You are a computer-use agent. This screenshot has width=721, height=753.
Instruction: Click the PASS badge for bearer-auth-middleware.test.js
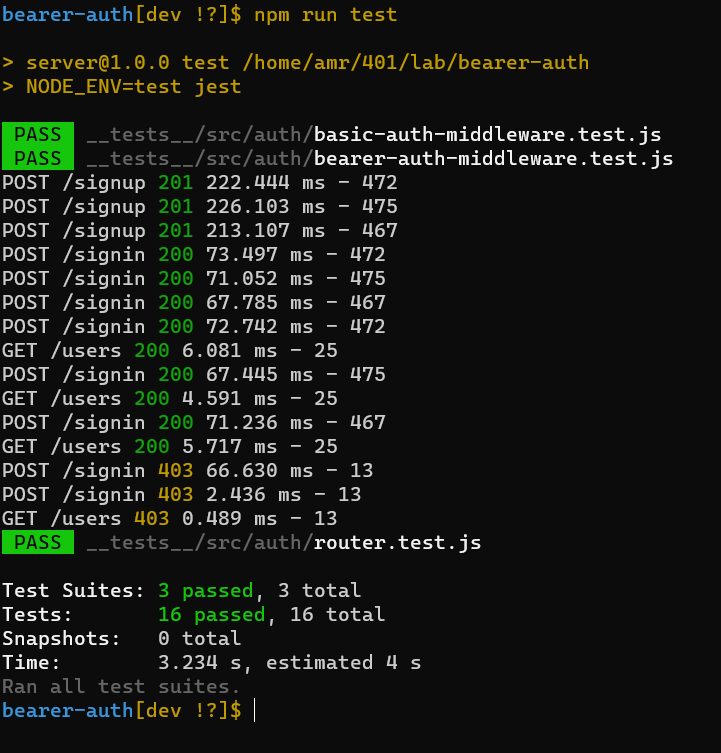pos(38,158)
